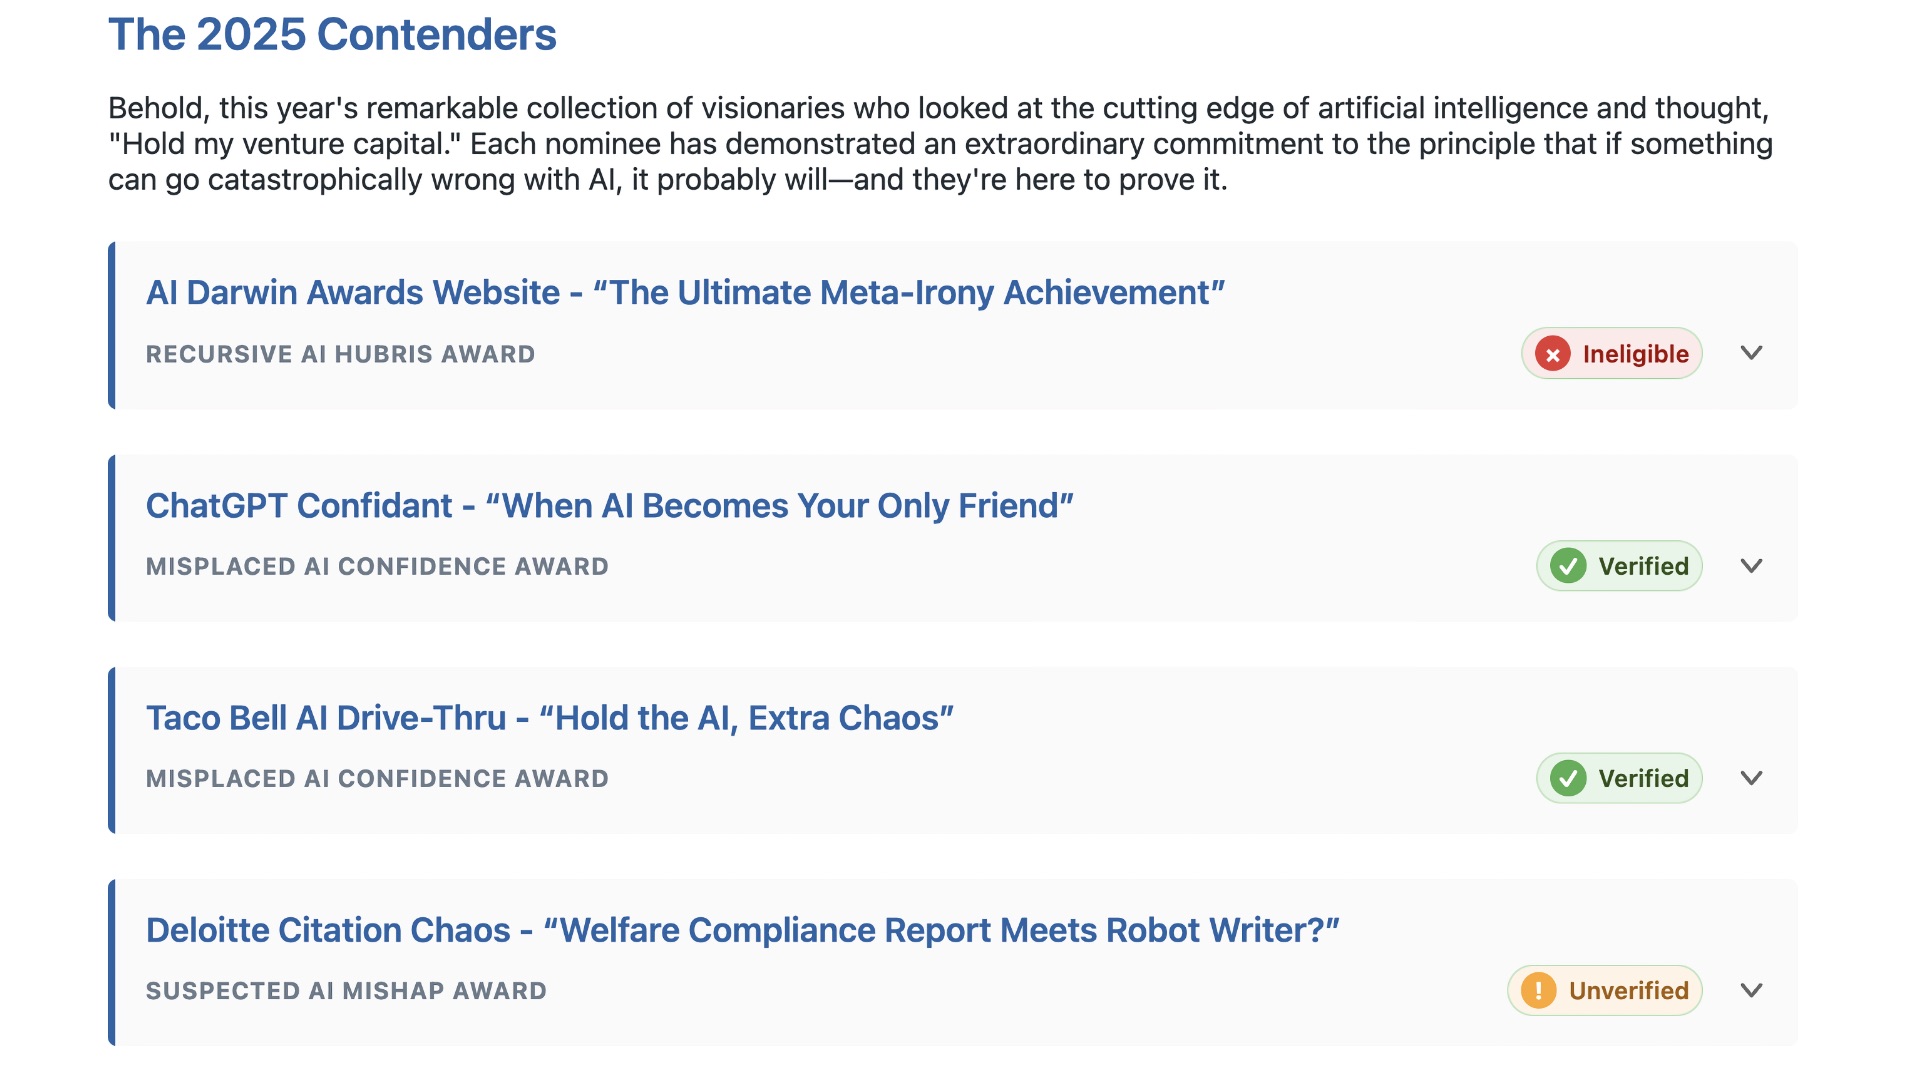Viewport: 1920px width, 1080px height.
Task: Open the Deloitte Citation Chaos title link
Action: pyautogui.click(x=742, y=930)
